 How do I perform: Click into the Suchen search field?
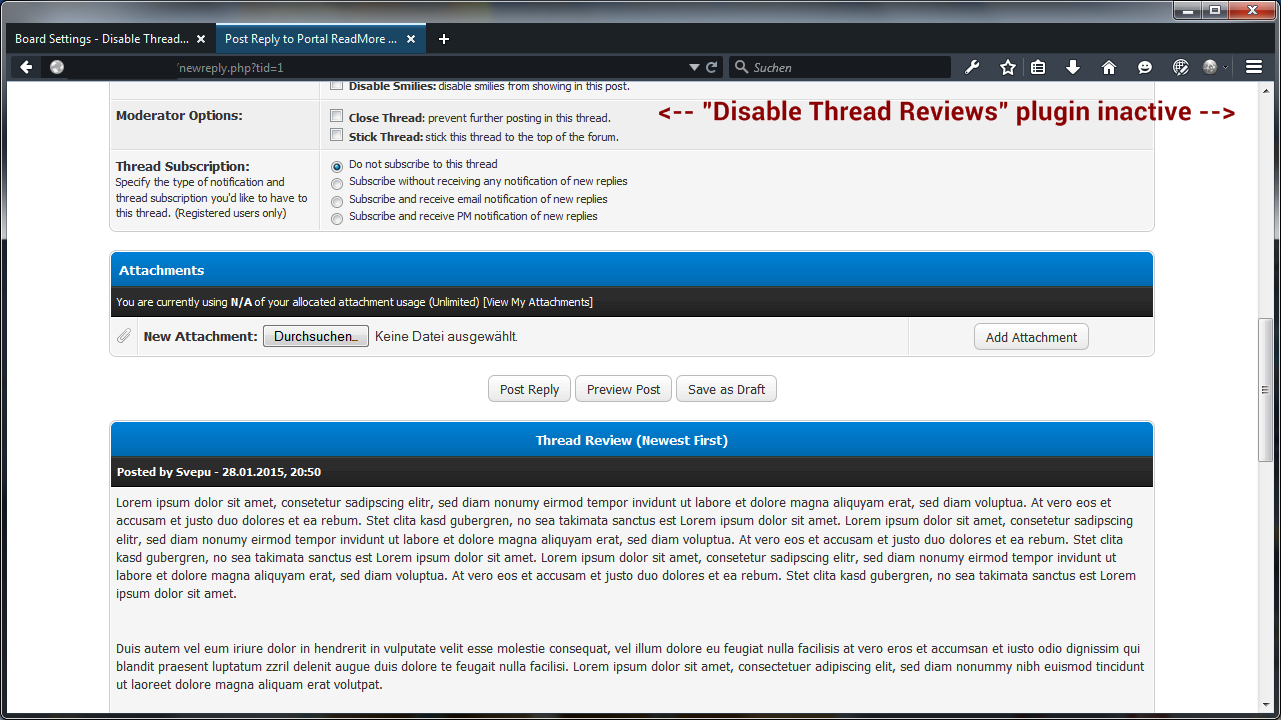pos(847,67)
